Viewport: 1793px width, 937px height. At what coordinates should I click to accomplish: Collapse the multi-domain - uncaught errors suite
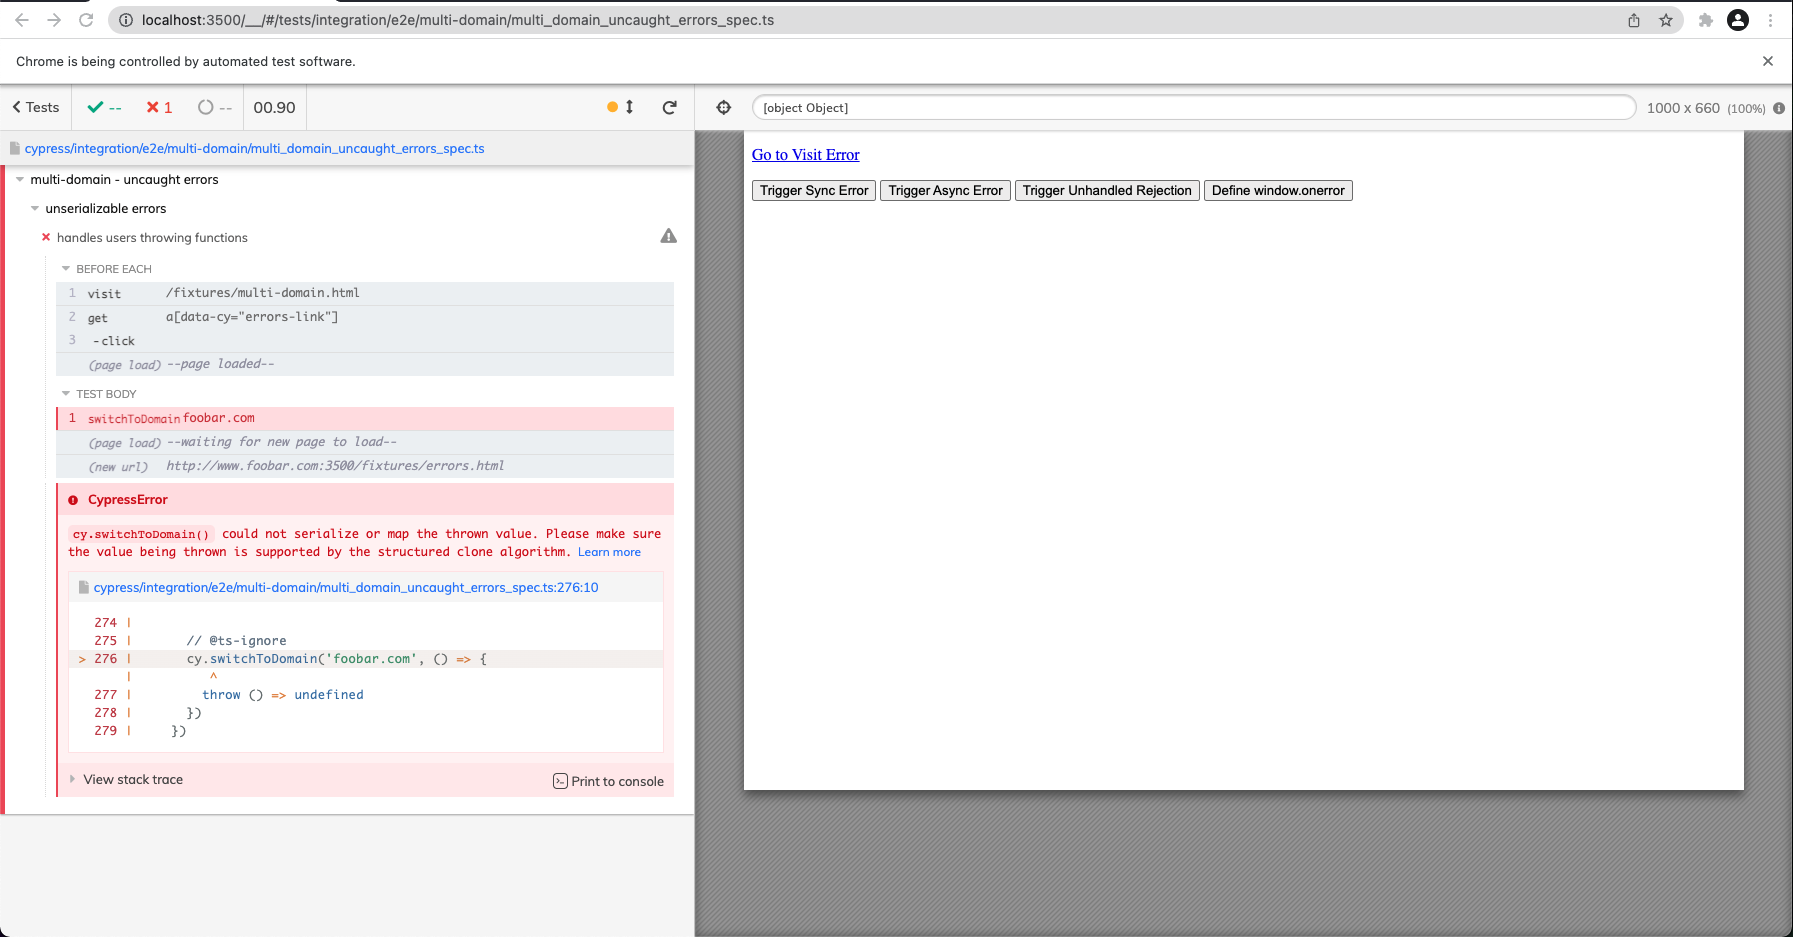(x=124, y=180)
